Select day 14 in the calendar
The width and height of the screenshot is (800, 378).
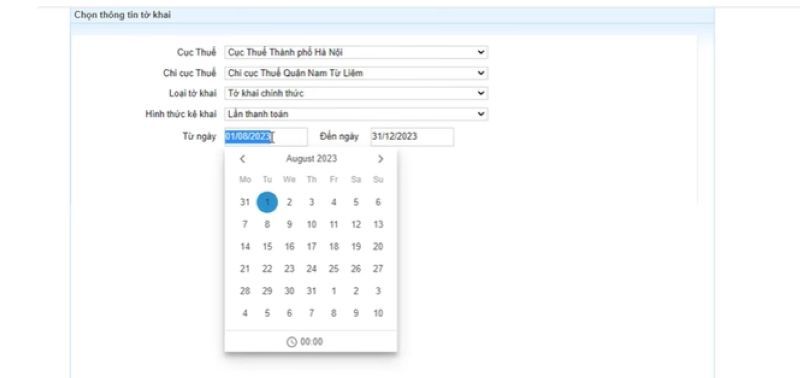click(x=245, y=246)
